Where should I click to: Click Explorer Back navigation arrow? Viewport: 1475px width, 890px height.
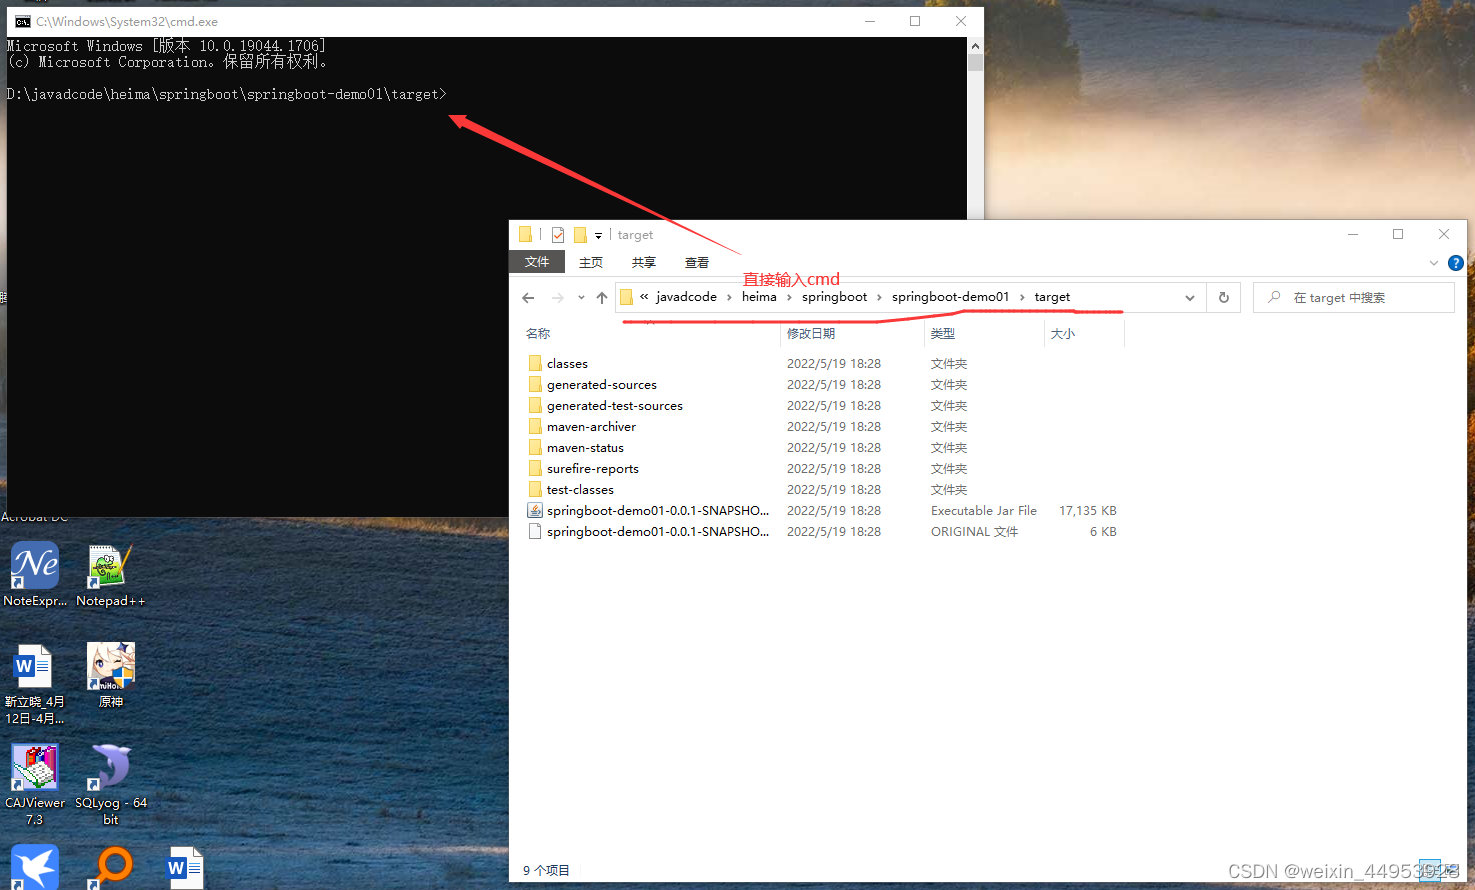528,297
